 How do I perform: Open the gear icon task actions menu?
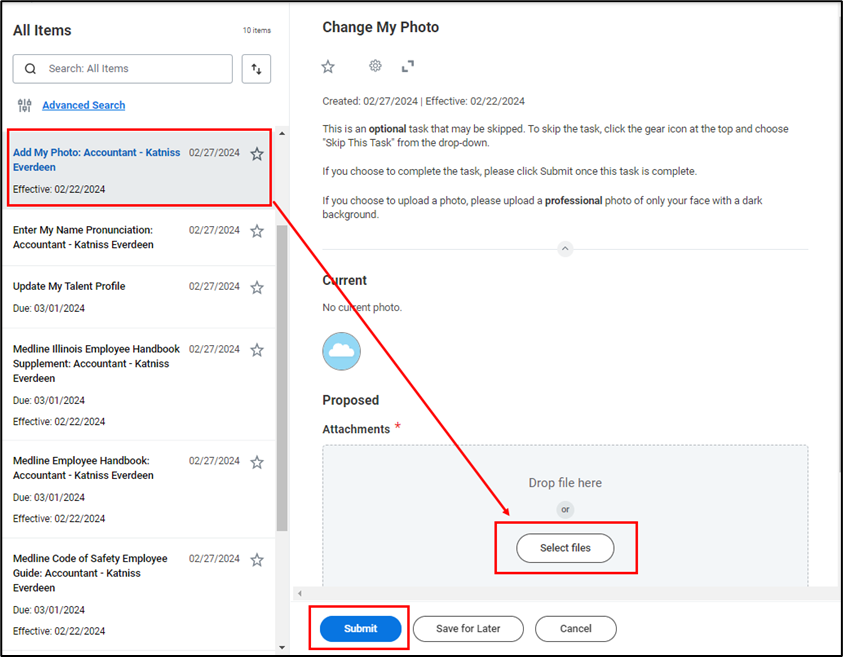coord(375,66)
